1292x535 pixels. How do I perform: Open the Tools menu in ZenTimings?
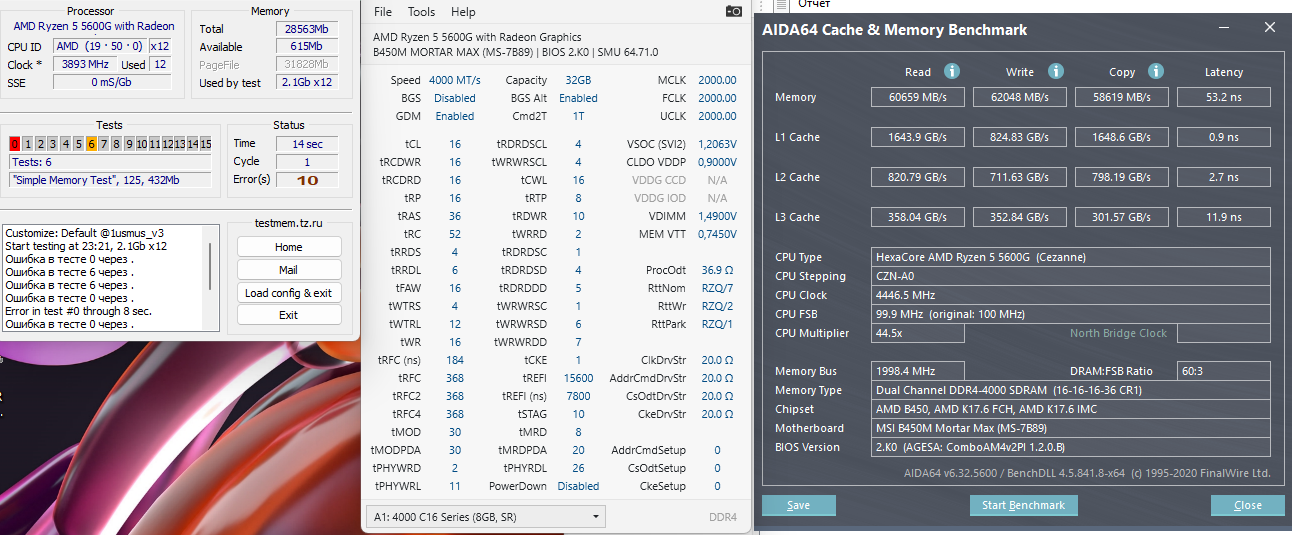click(x=422, y=12)
